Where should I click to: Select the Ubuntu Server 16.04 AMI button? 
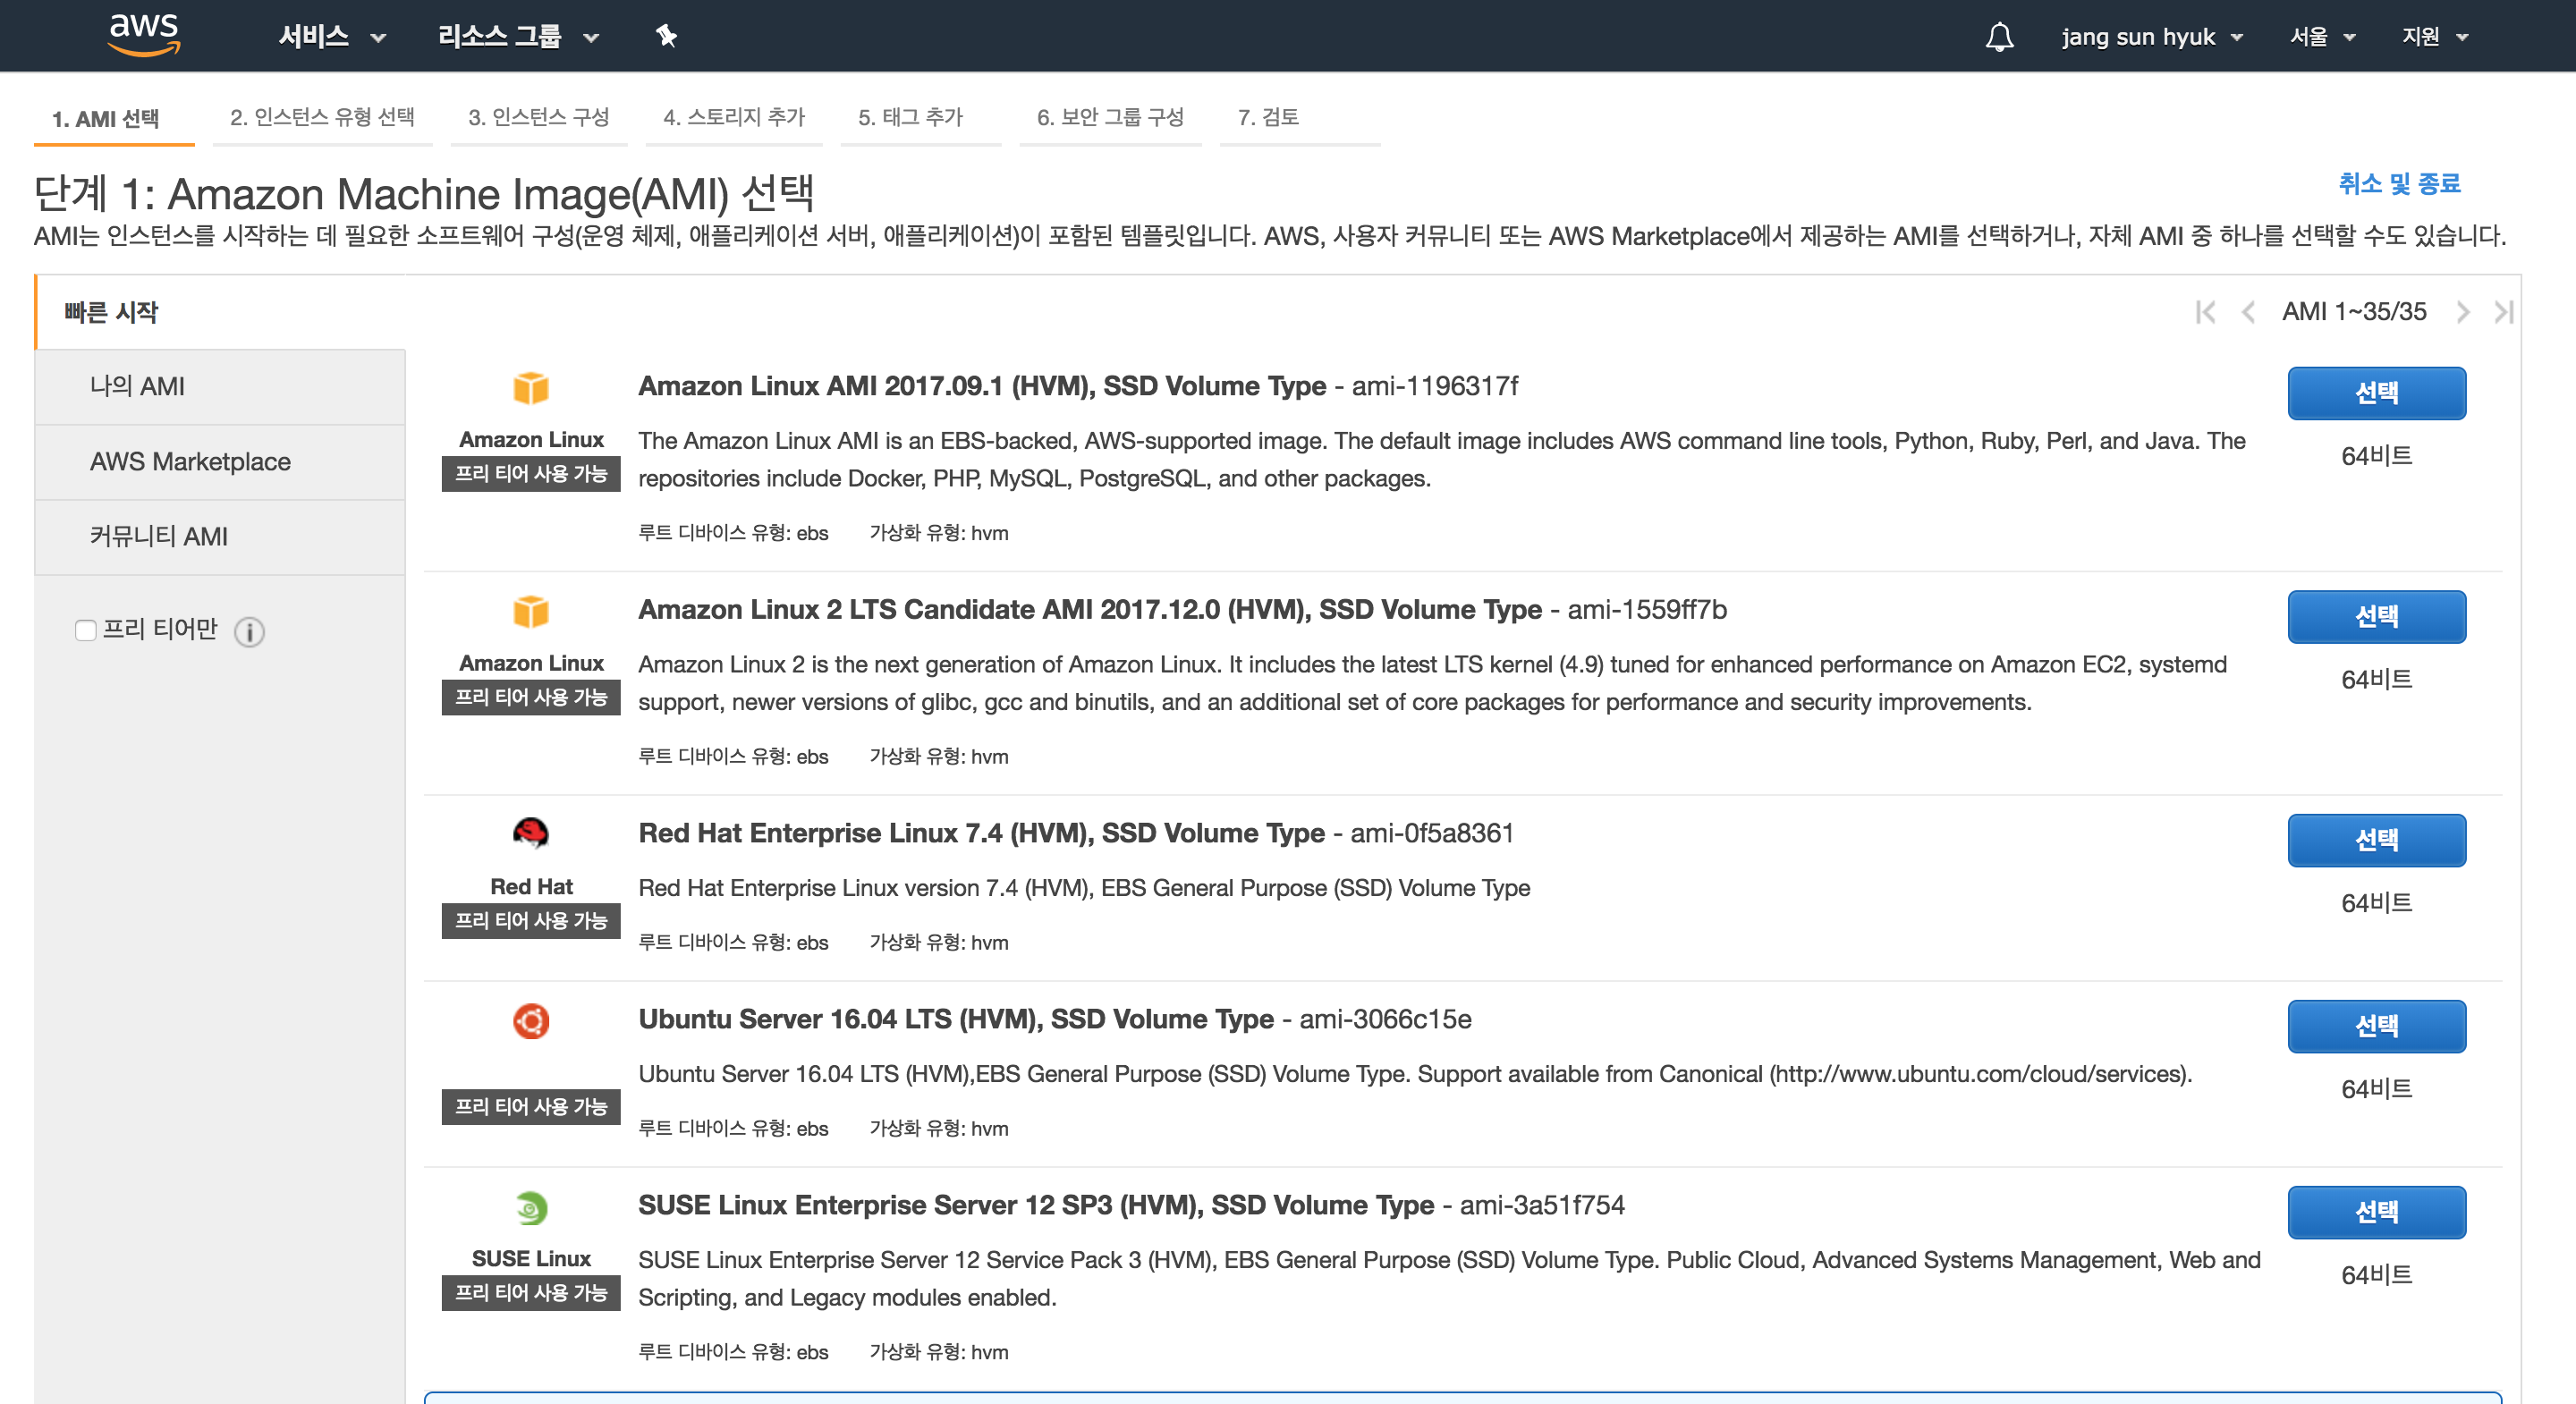(2376, 1026)
